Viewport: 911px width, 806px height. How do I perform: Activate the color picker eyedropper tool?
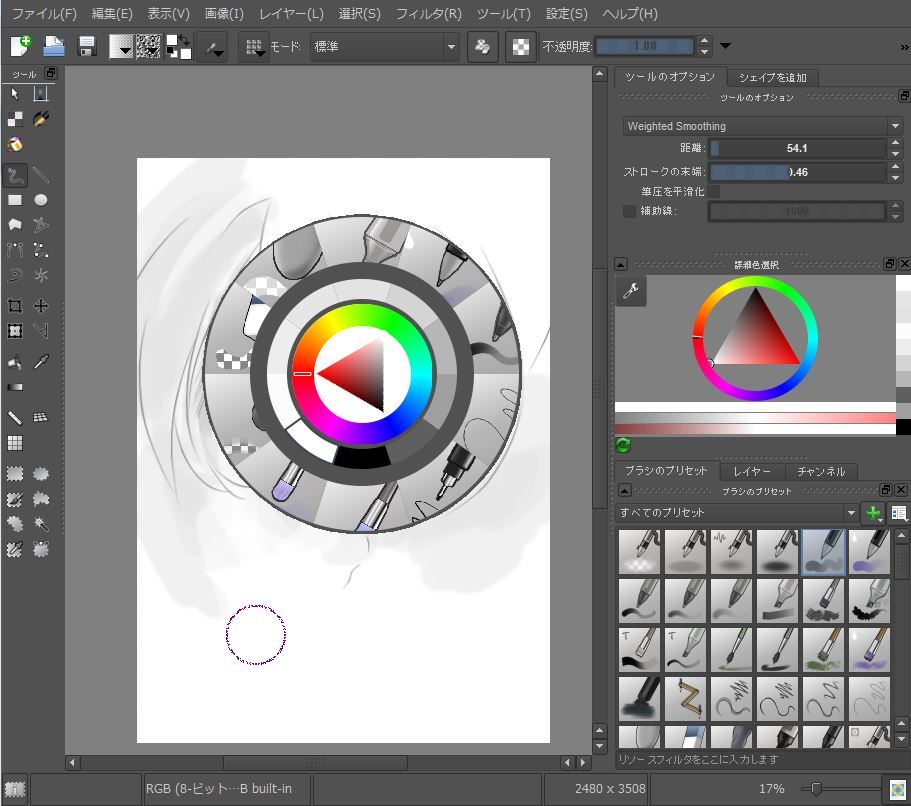[41, 362]
